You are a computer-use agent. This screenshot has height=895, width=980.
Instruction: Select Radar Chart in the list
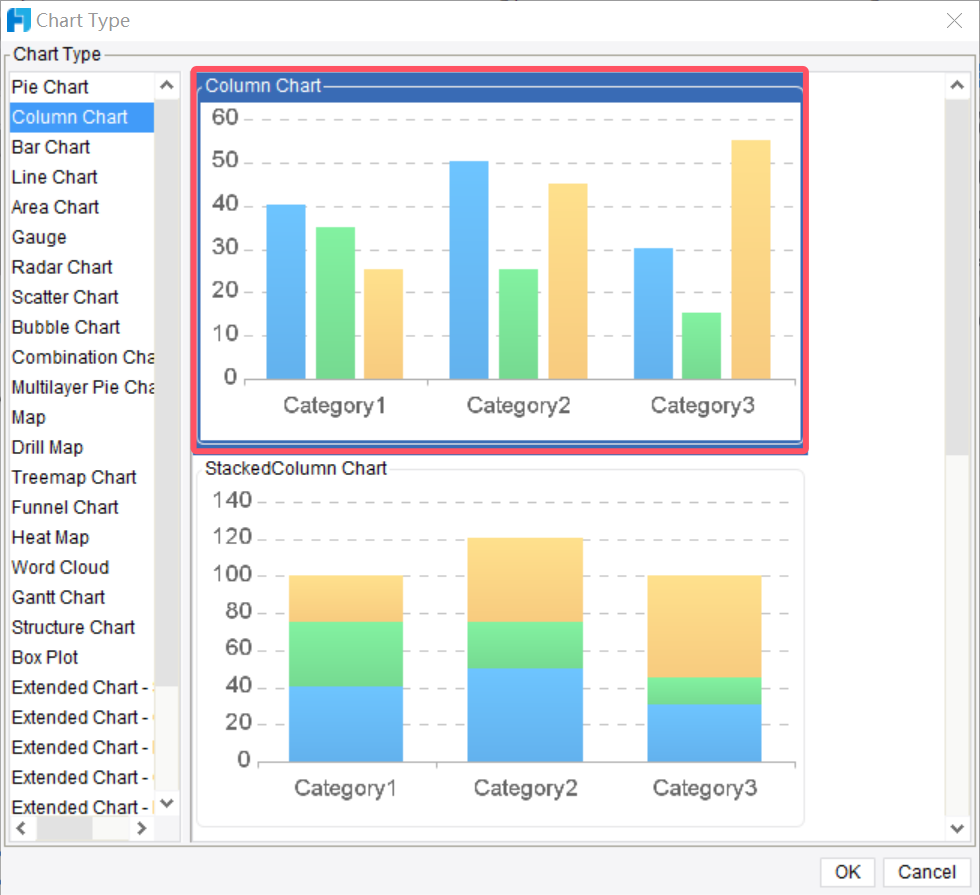[x=82, y=267]
